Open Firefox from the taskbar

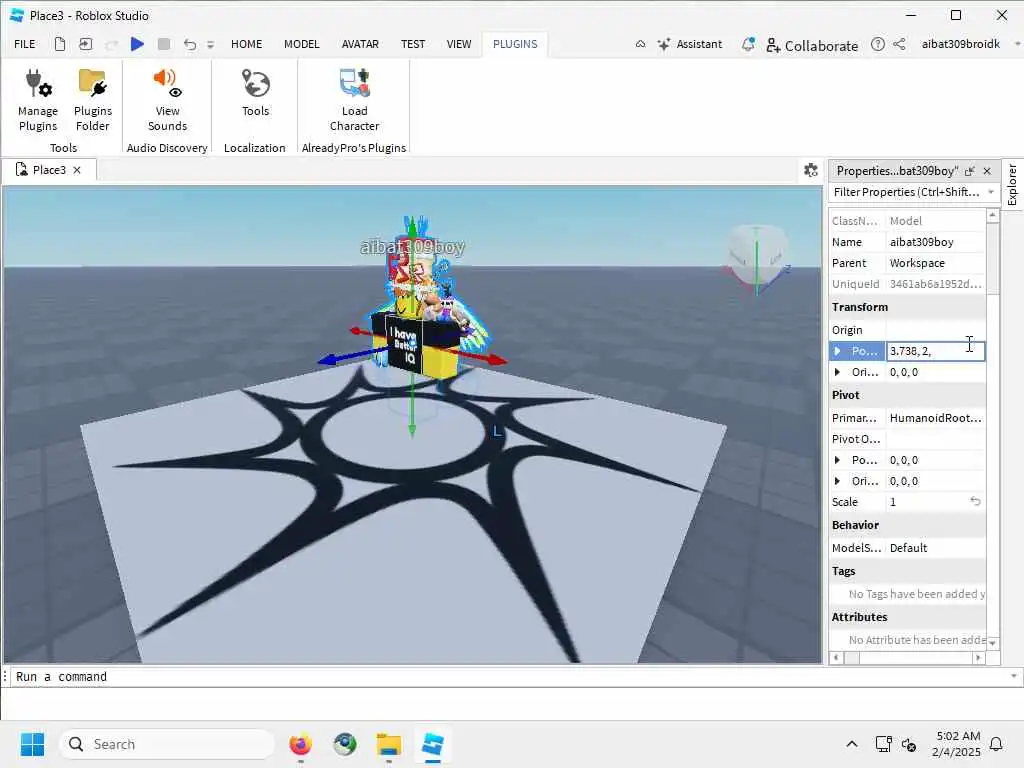[300, 744]
